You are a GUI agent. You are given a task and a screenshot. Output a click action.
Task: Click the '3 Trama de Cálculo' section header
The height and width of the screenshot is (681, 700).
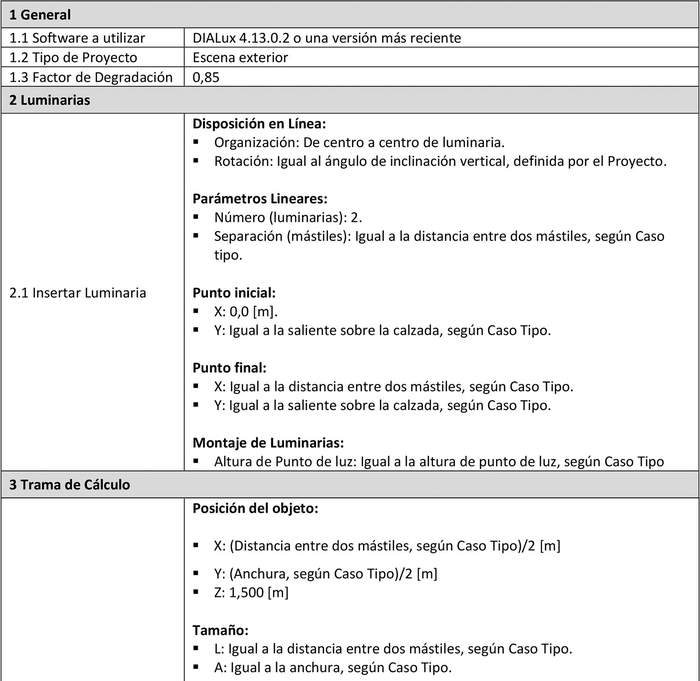point(69,485)
